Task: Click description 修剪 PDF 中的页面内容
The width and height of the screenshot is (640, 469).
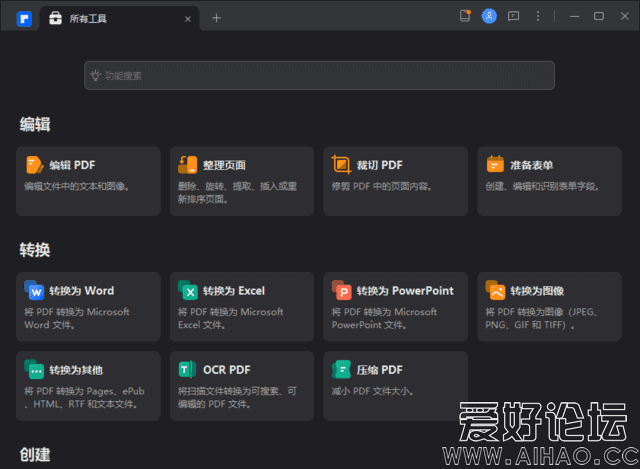Action: (382, 187)
